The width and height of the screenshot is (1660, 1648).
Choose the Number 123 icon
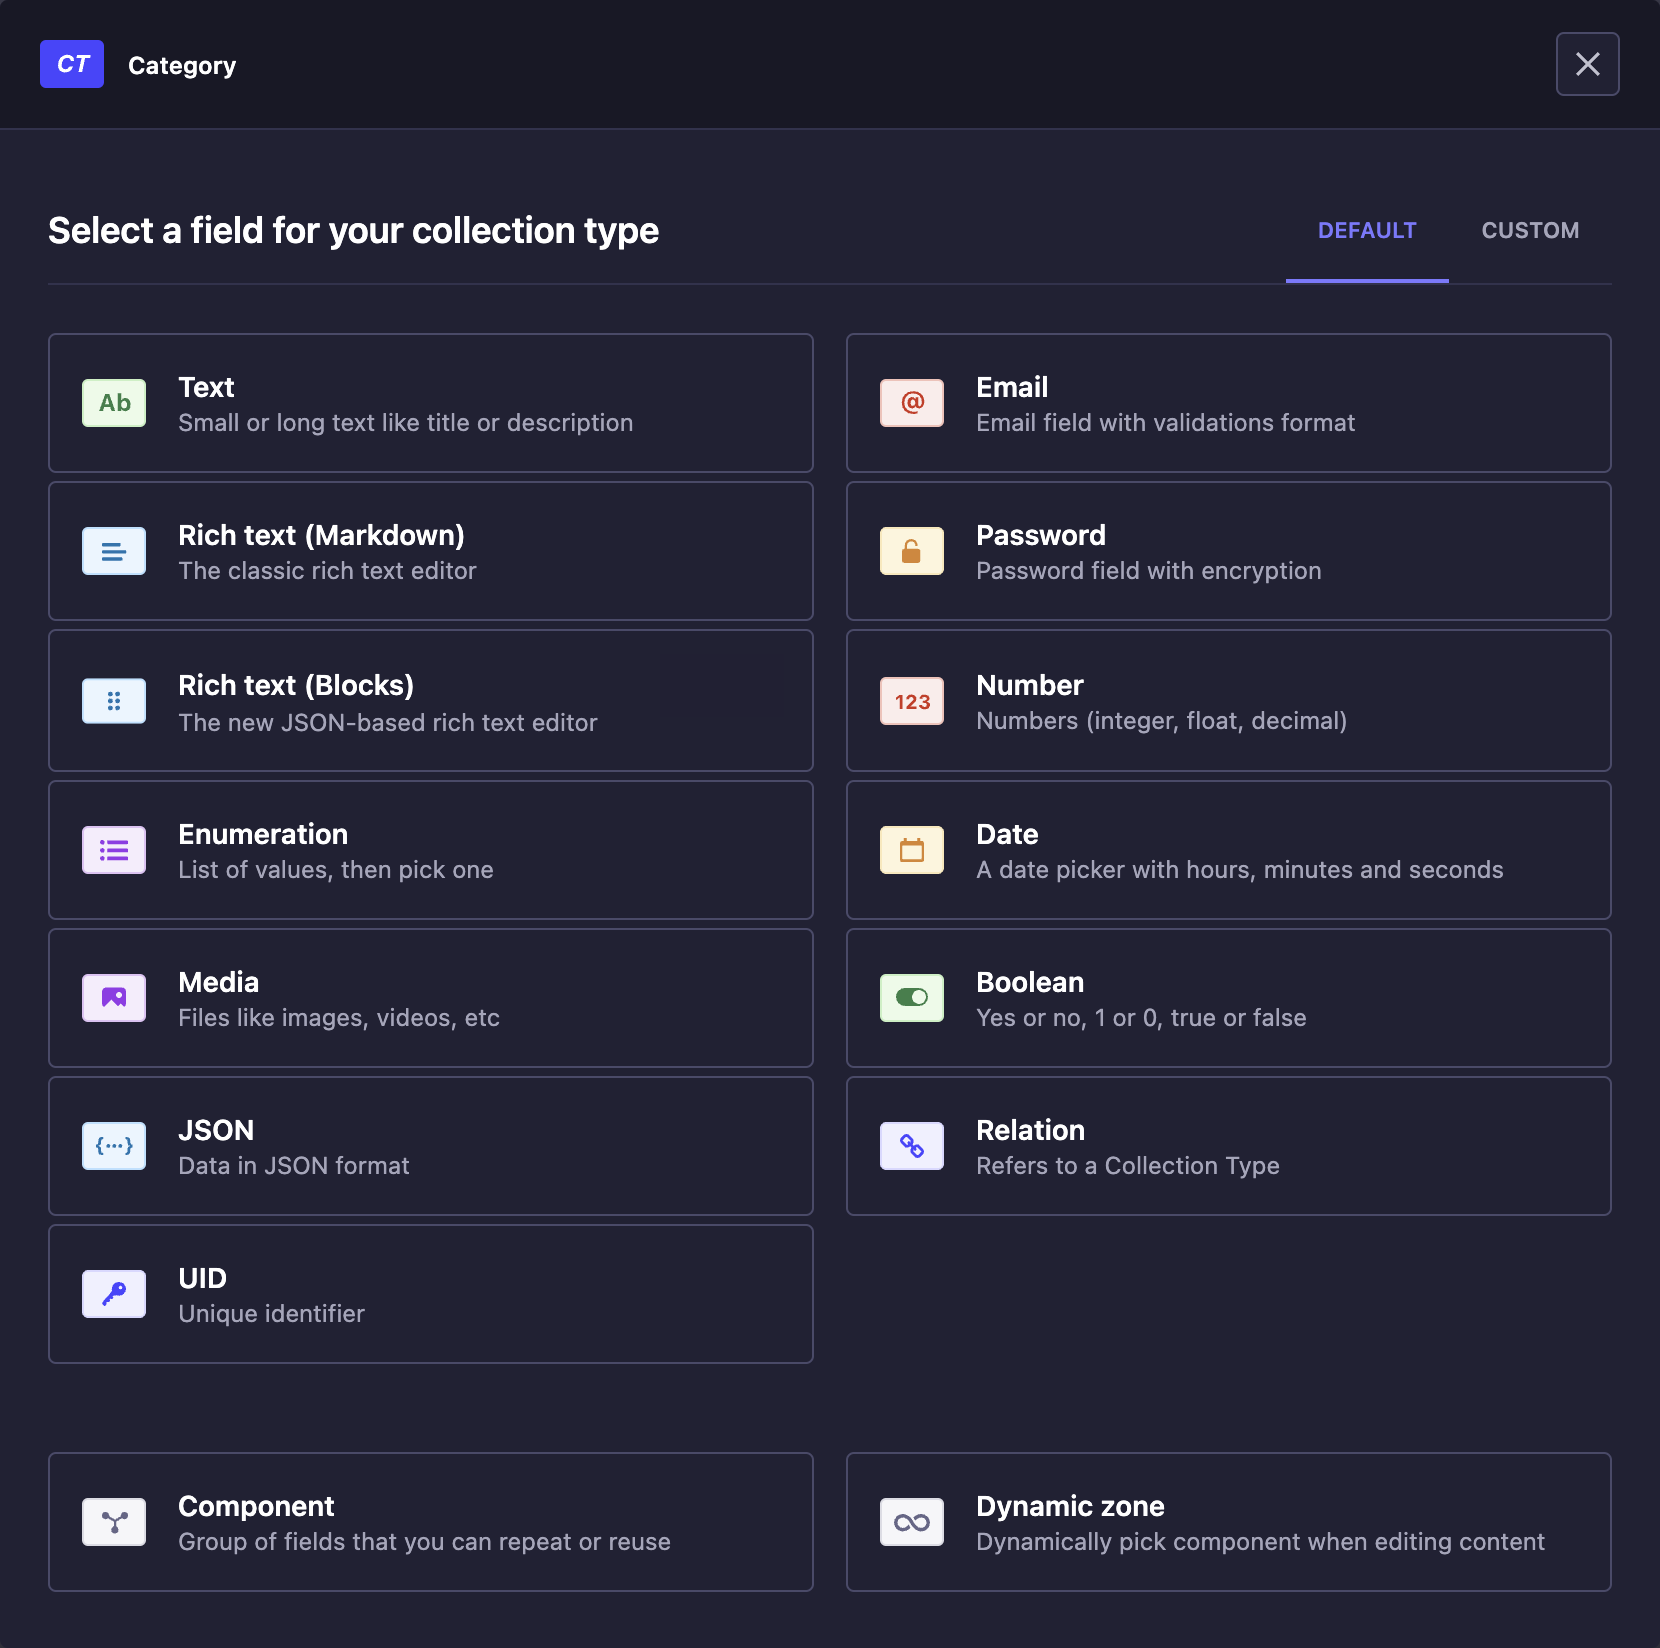(x=912, y=701)
